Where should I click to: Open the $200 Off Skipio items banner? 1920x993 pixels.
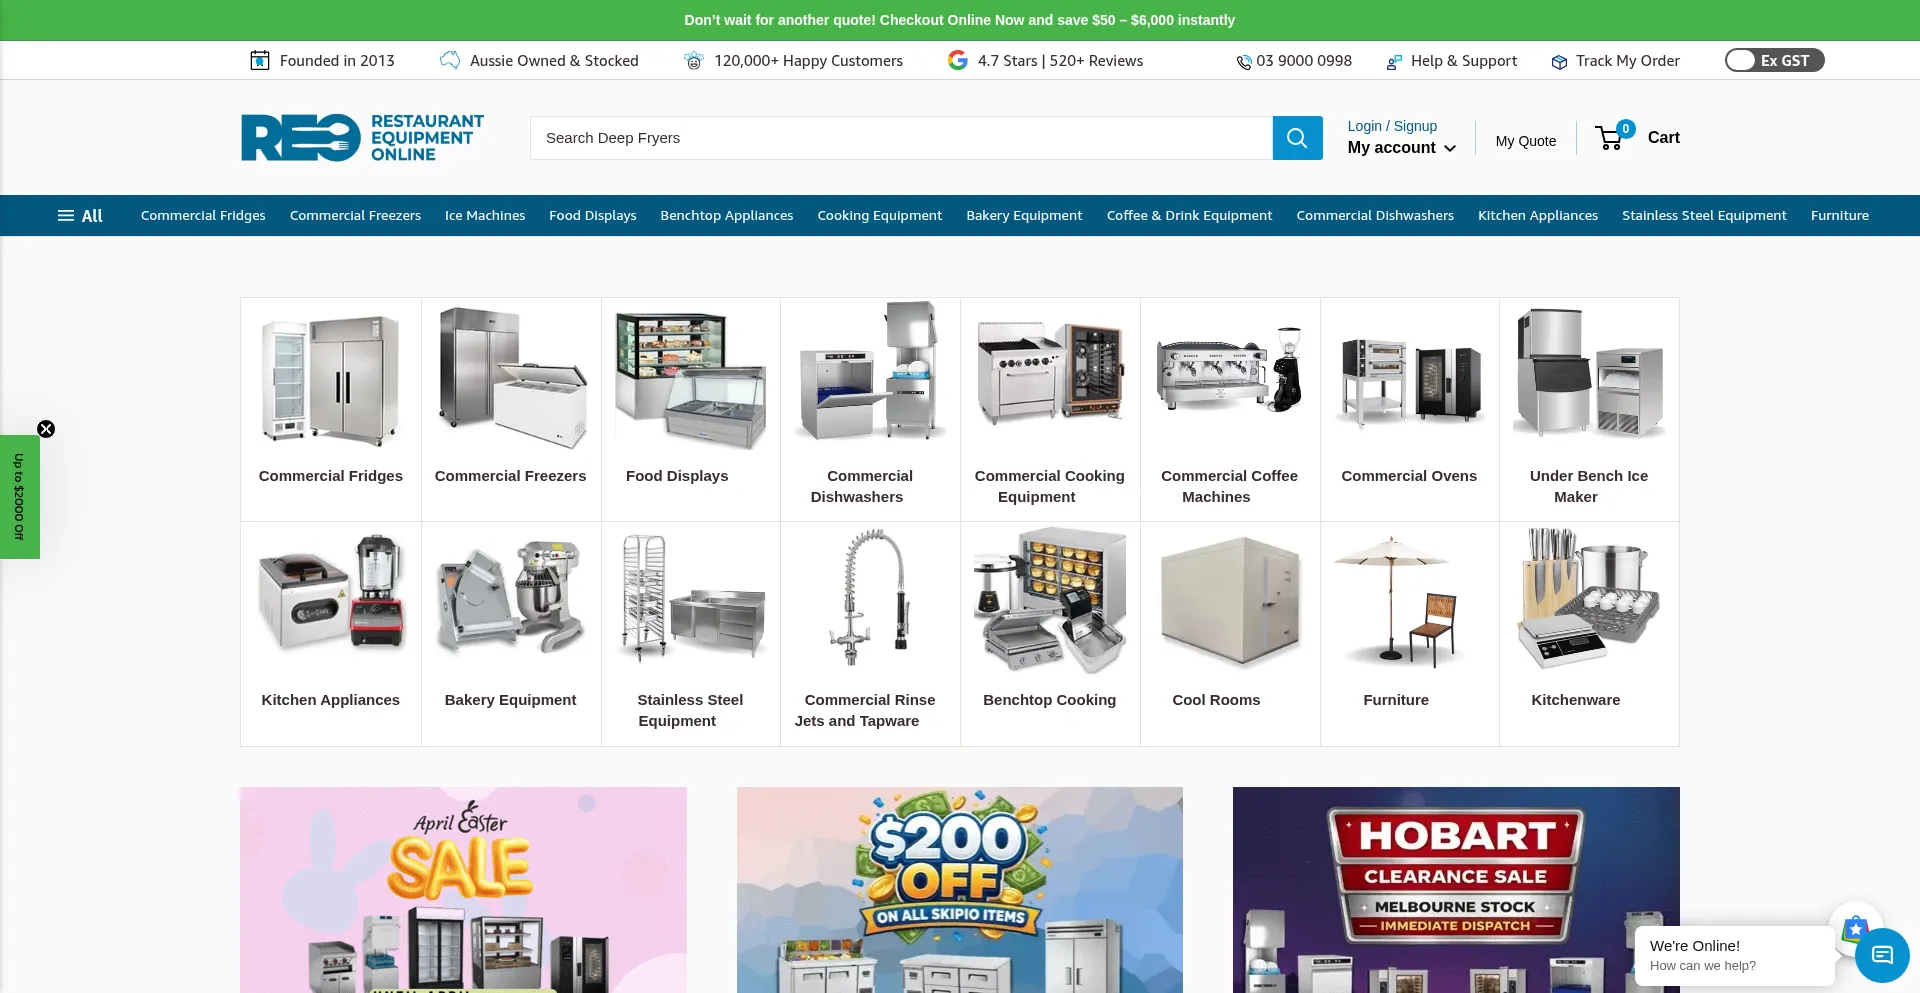(960, 890)
